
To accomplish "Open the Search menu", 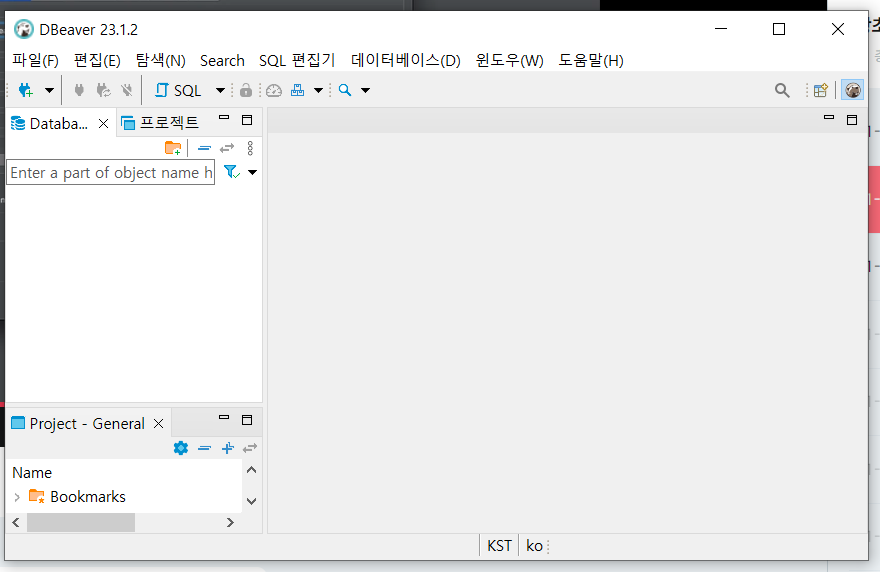I will tap(222, 60).
